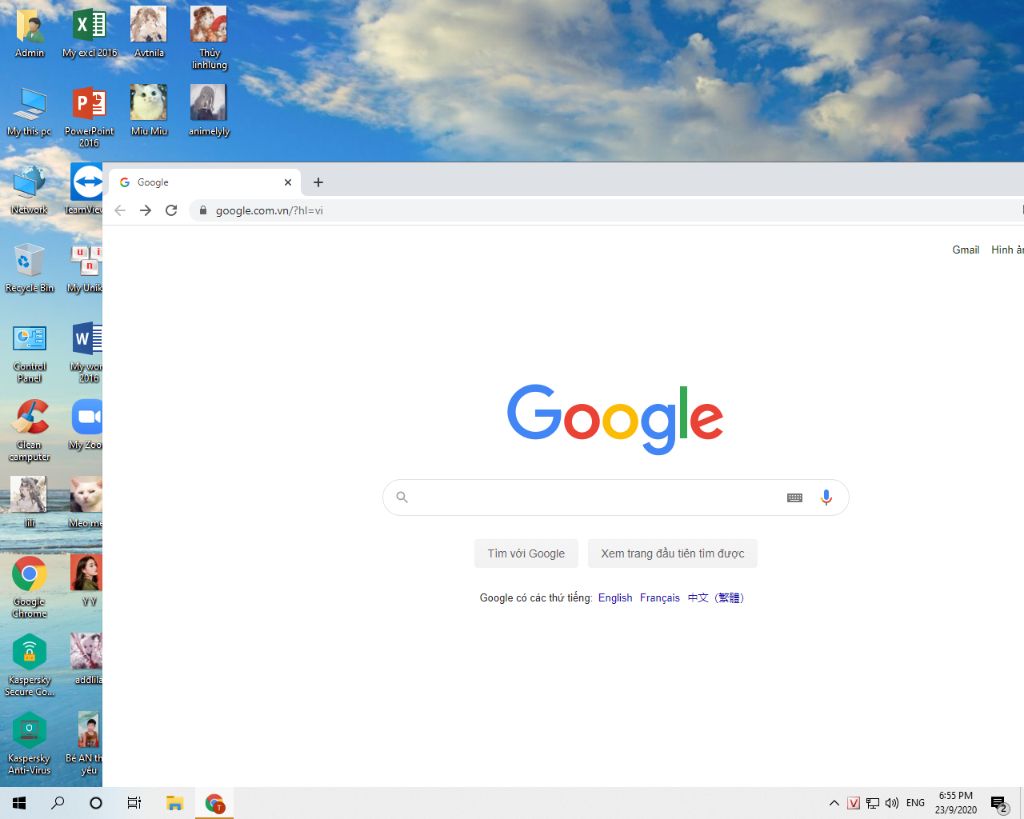Focus the Google search box
Image resolution: width=1024 pixels, height=819 pixels.
615,498
